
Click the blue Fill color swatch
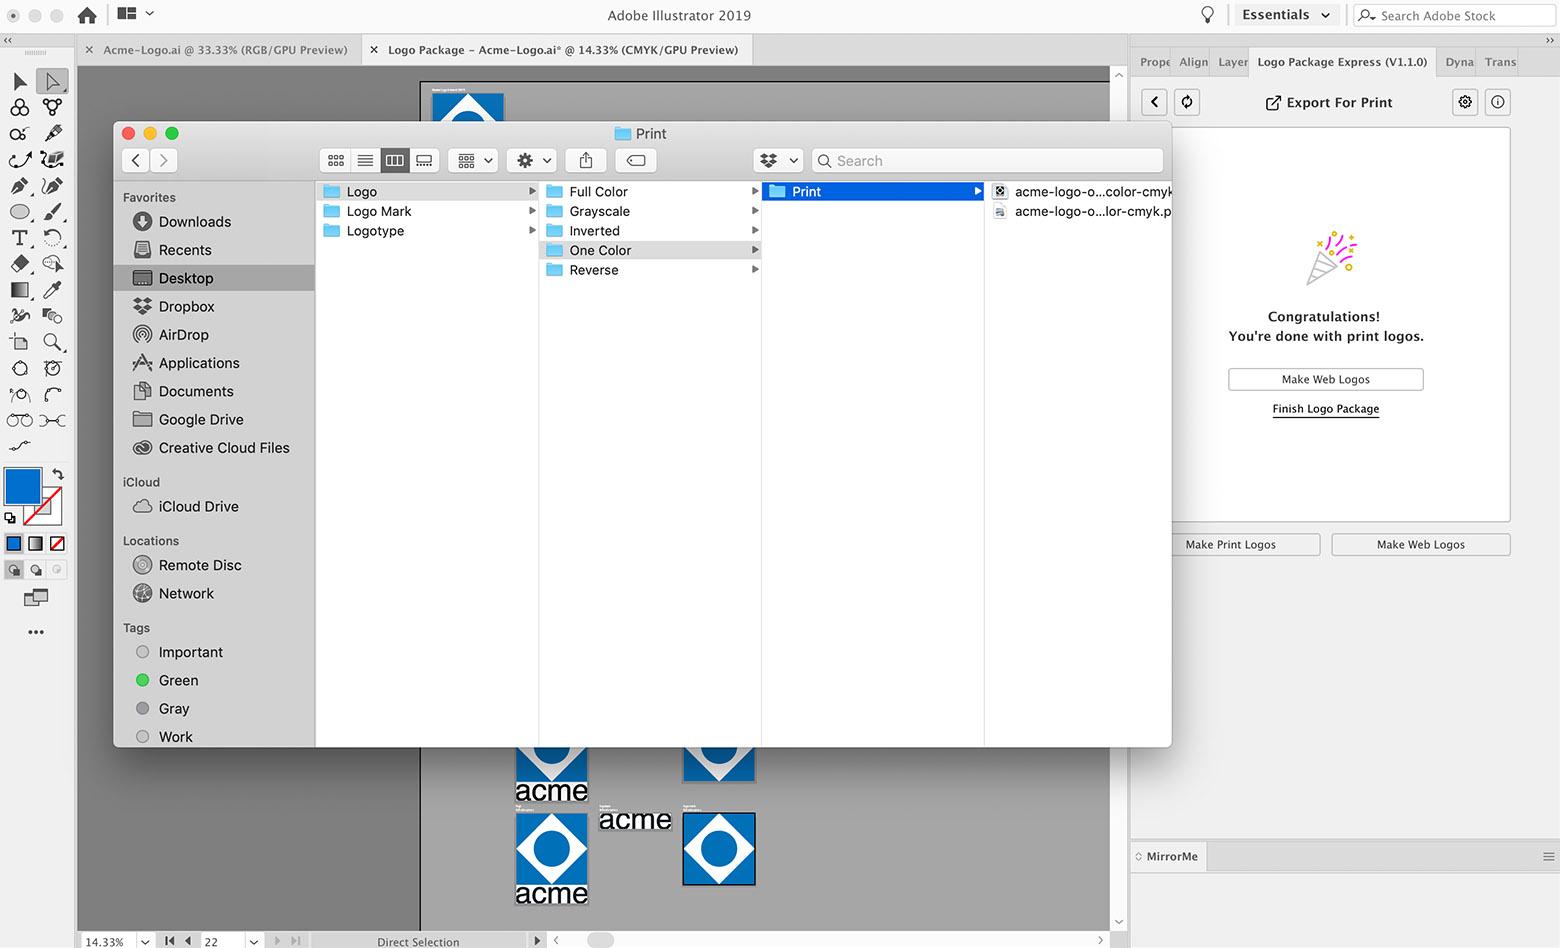pos(23,487)
